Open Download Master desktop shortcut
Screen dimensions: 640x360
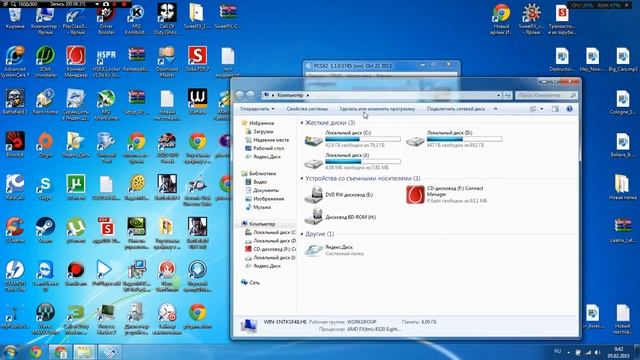coord(167,62)
